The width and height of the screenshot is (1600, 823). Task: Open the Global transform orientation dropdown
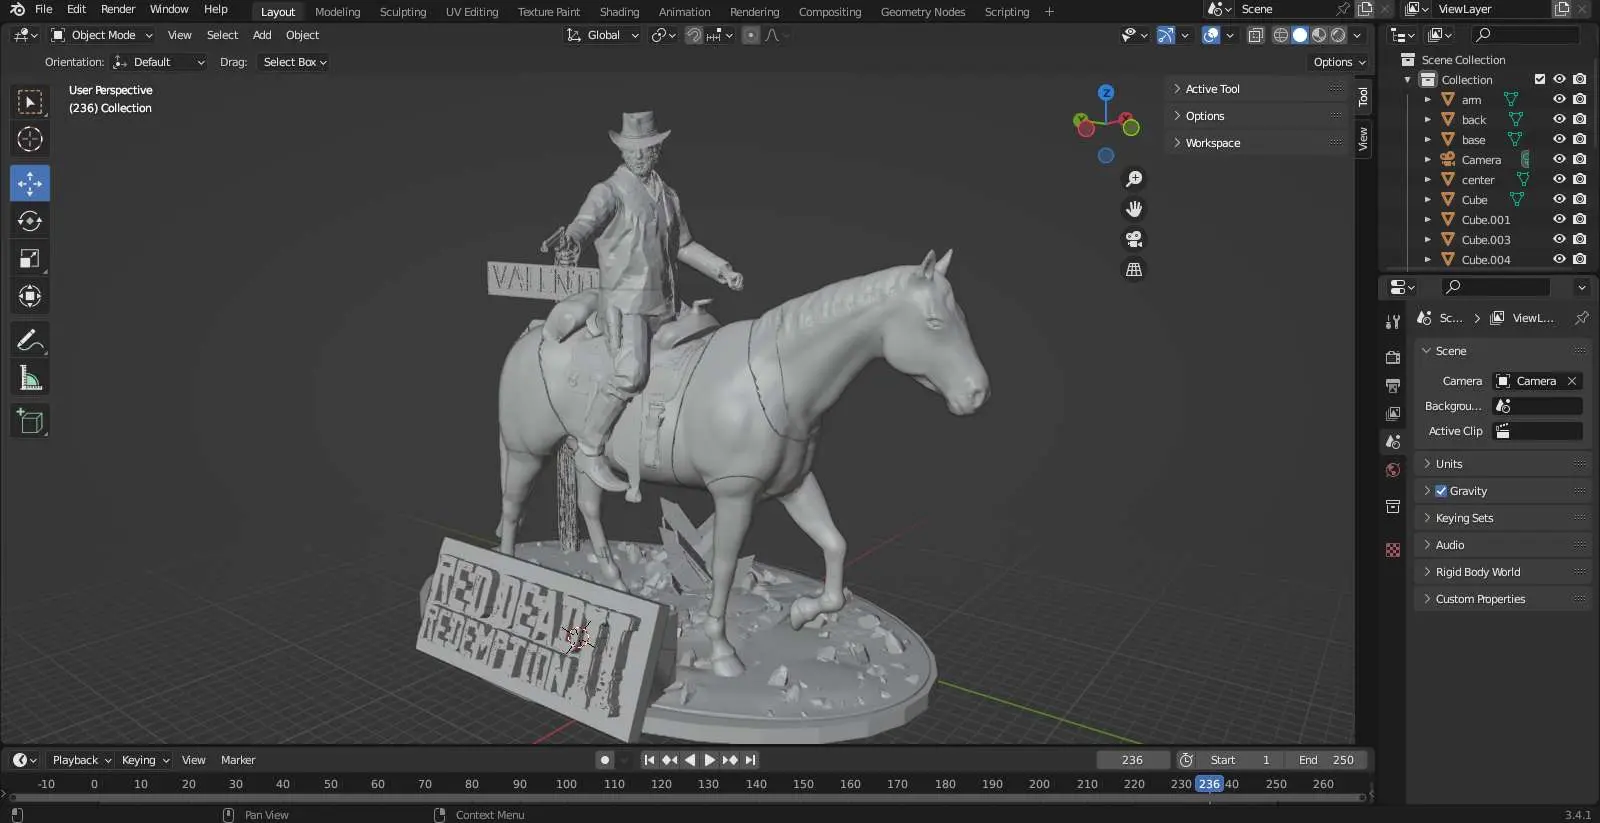(603, 35)
